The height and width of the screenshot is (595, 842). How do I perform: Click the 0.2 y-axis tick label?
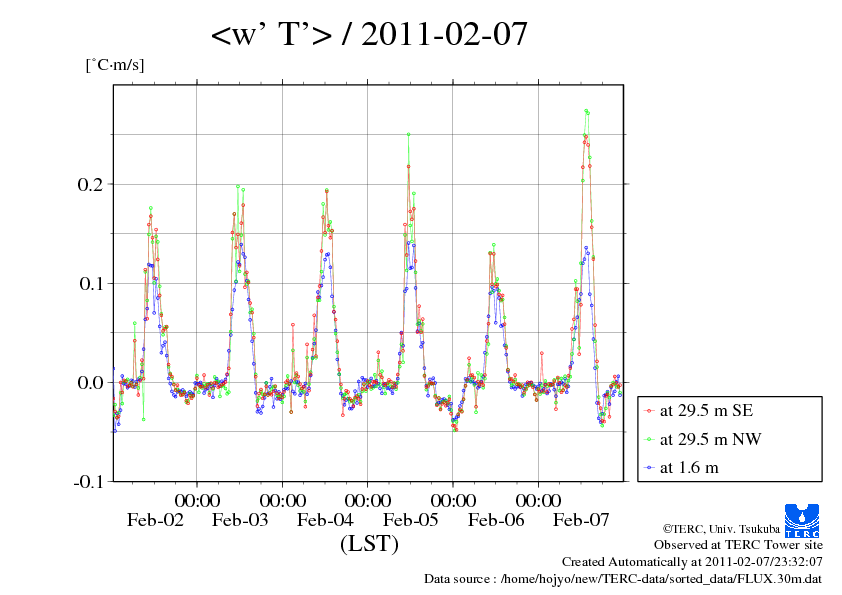coord(90,184)
